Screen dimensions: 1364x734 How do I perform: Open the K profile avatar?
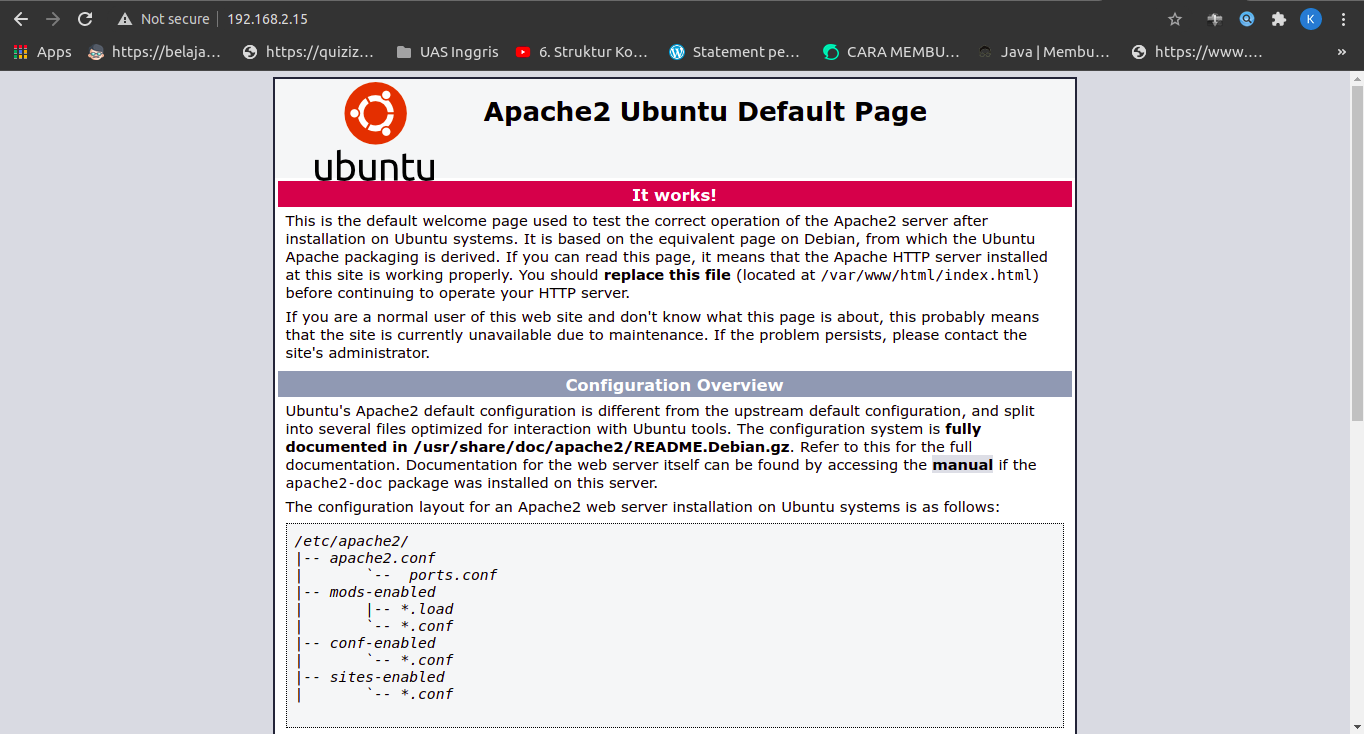[x=1311, y=19]
